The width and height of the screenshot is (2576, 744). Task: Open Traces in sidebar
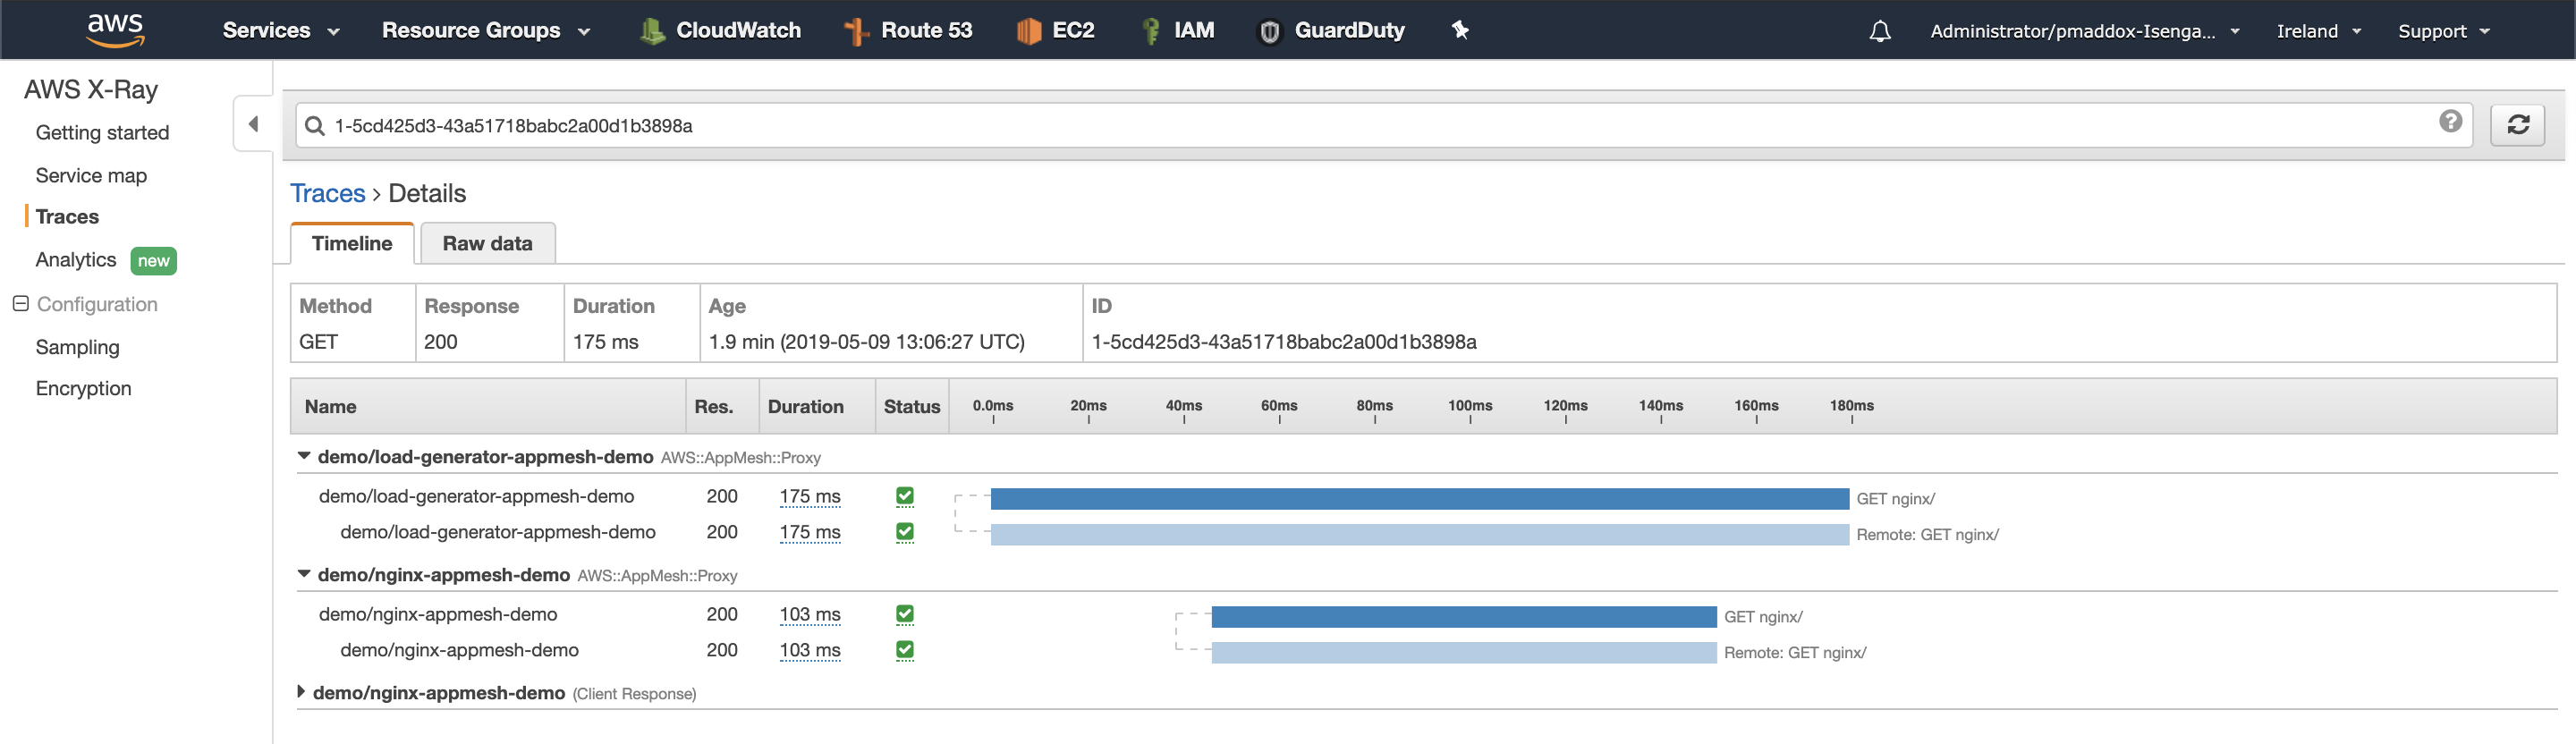(67, 217)
